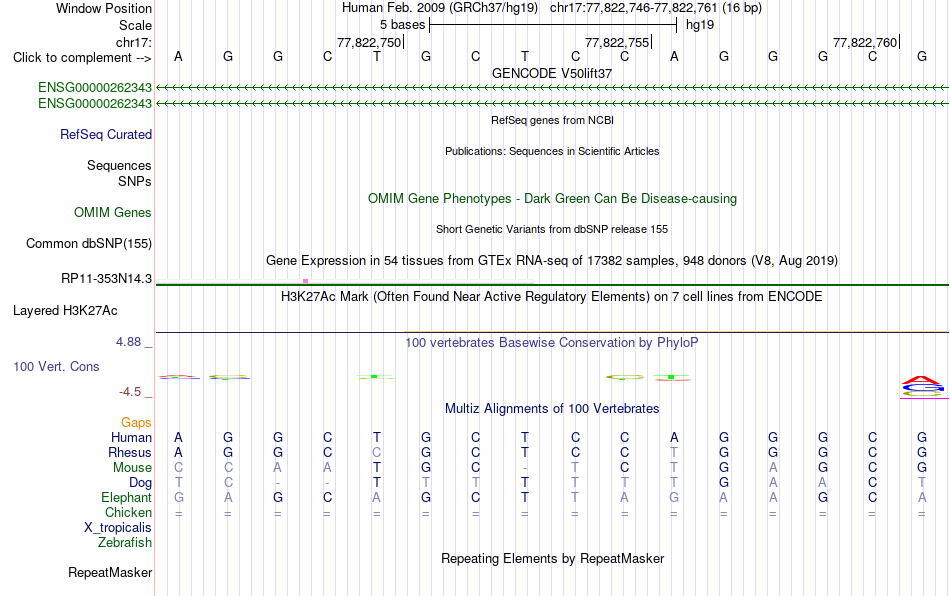The height and width of the screenshot is (596, 950).
Task: Click the Gaps label in Multiz alignment
Action: tap(136, 422)
